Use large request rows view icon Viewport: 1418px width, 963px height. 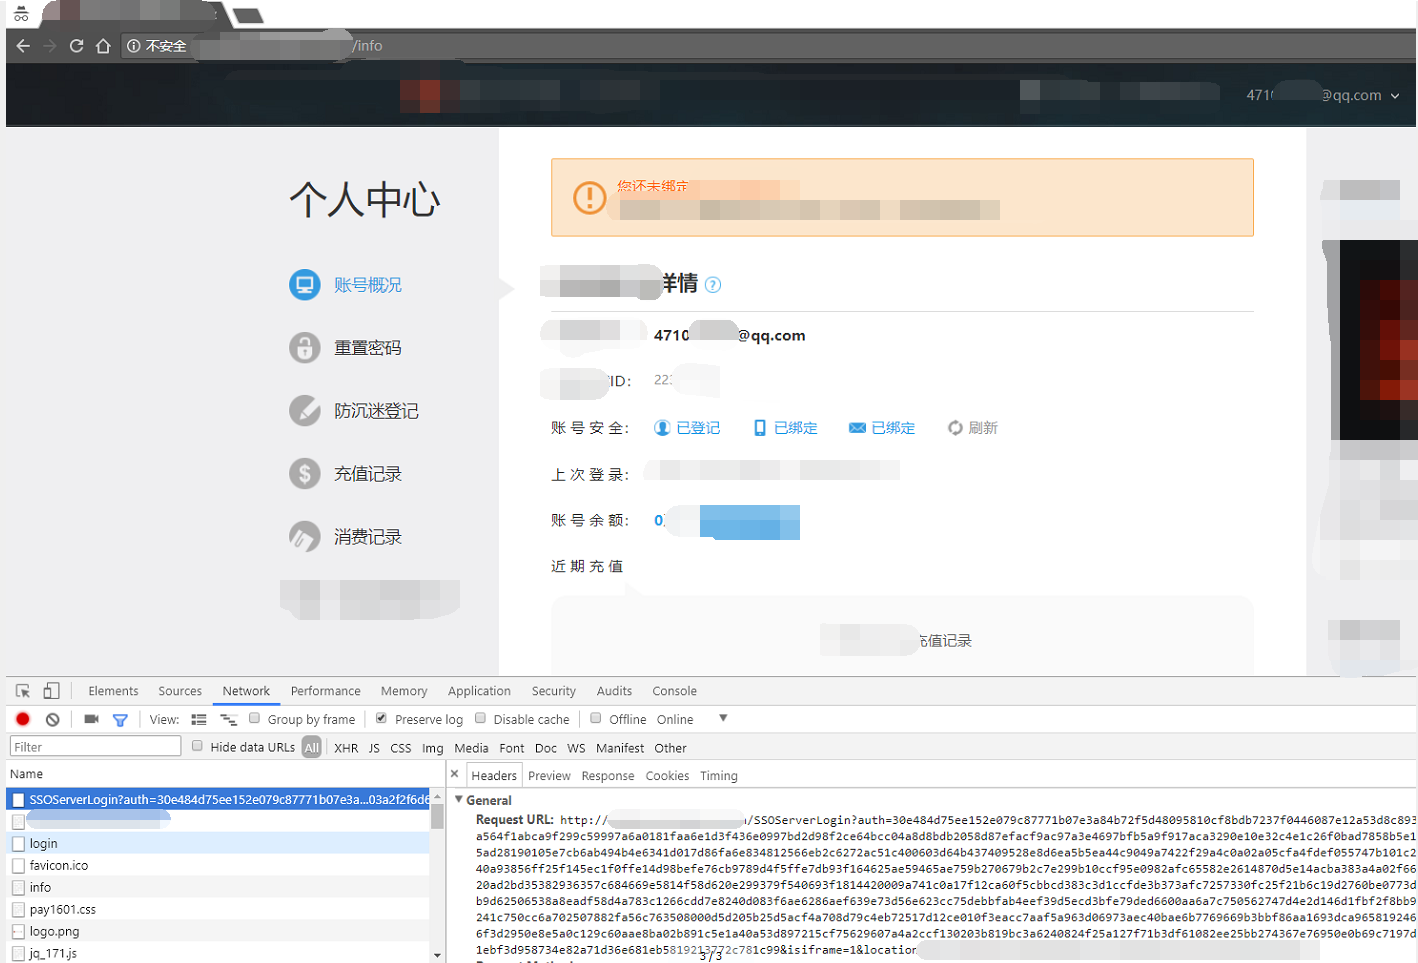coord(199,719)
